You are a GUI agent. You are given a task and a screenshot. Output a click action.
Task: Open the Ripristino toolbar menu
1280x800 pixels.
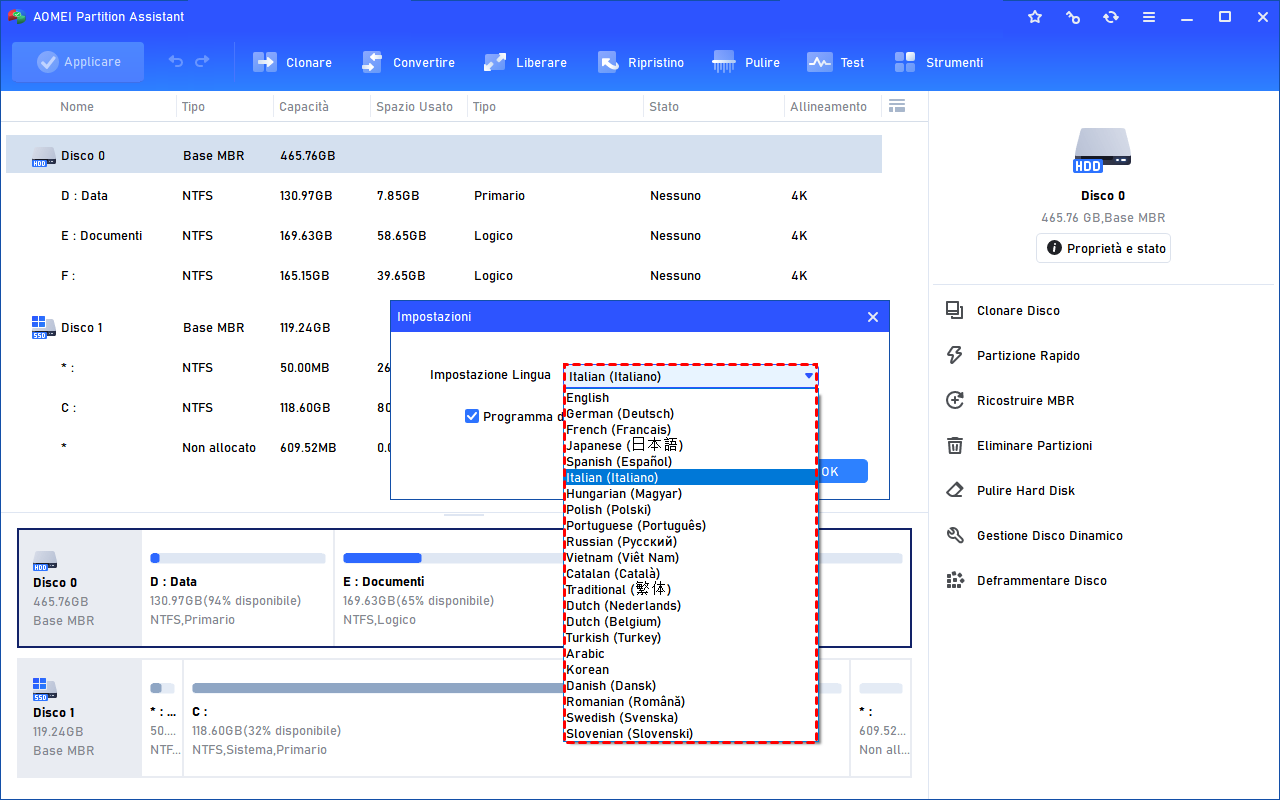641,62
